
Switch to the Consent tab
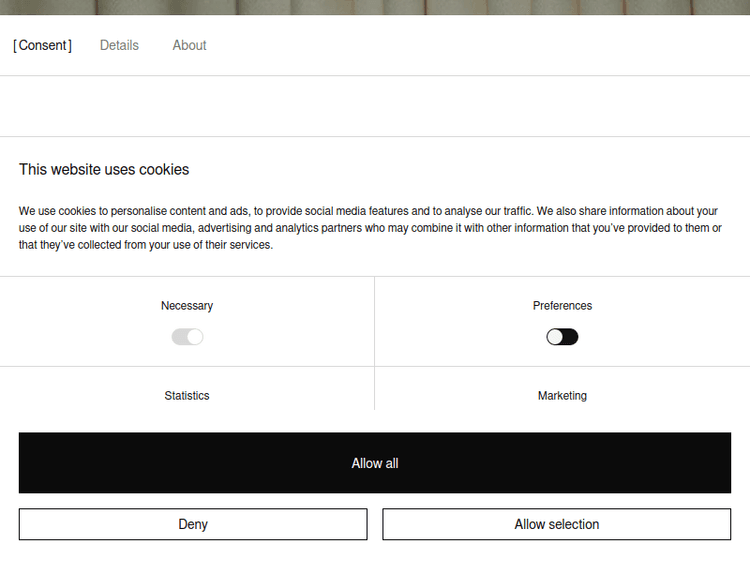[x=43, y=45]
